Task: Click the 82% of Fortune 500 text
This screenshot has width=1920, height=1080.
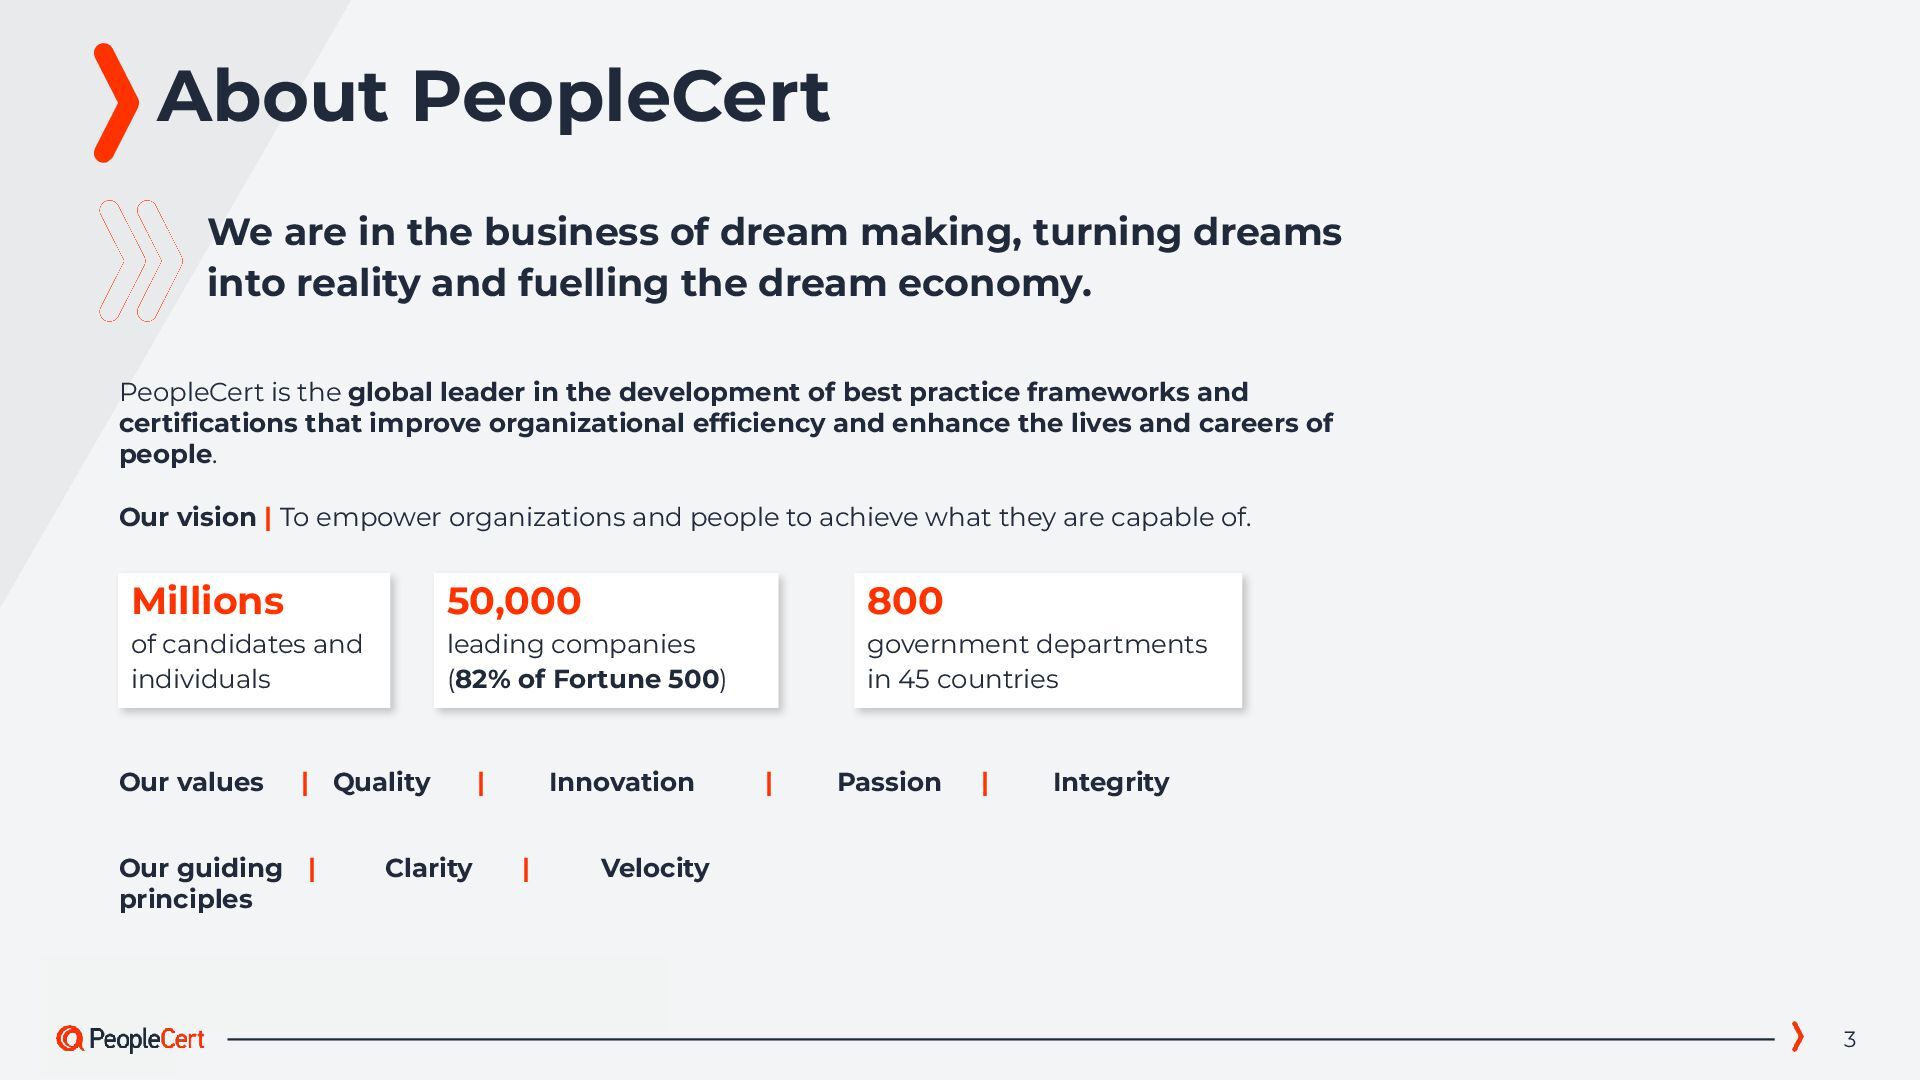Action: (587, 679)
